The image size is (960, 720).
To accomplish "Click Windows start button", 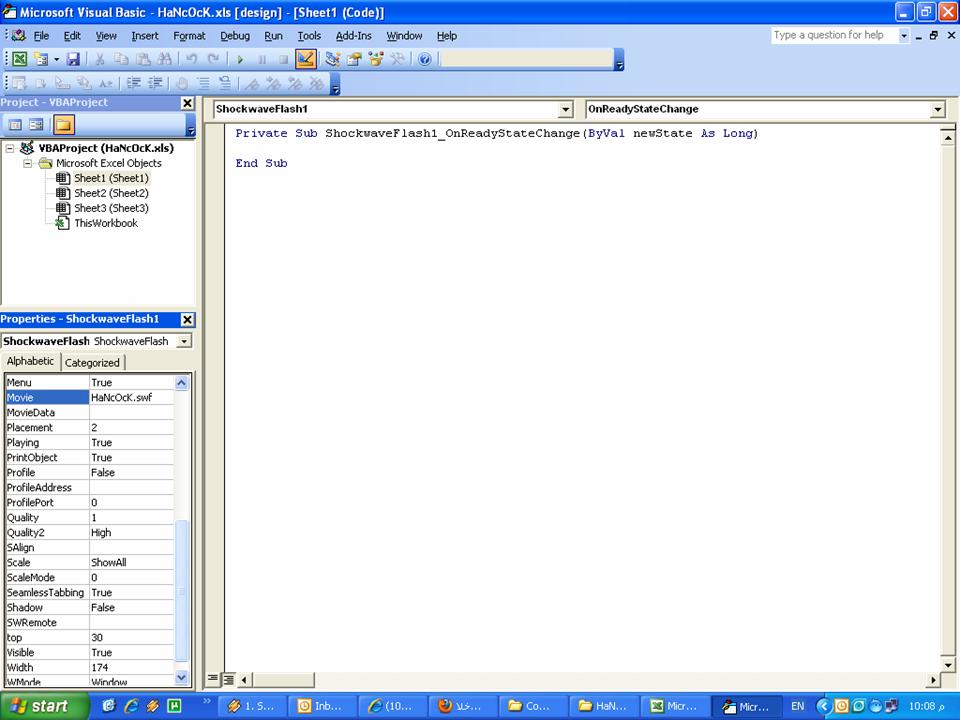I will 43,706.
